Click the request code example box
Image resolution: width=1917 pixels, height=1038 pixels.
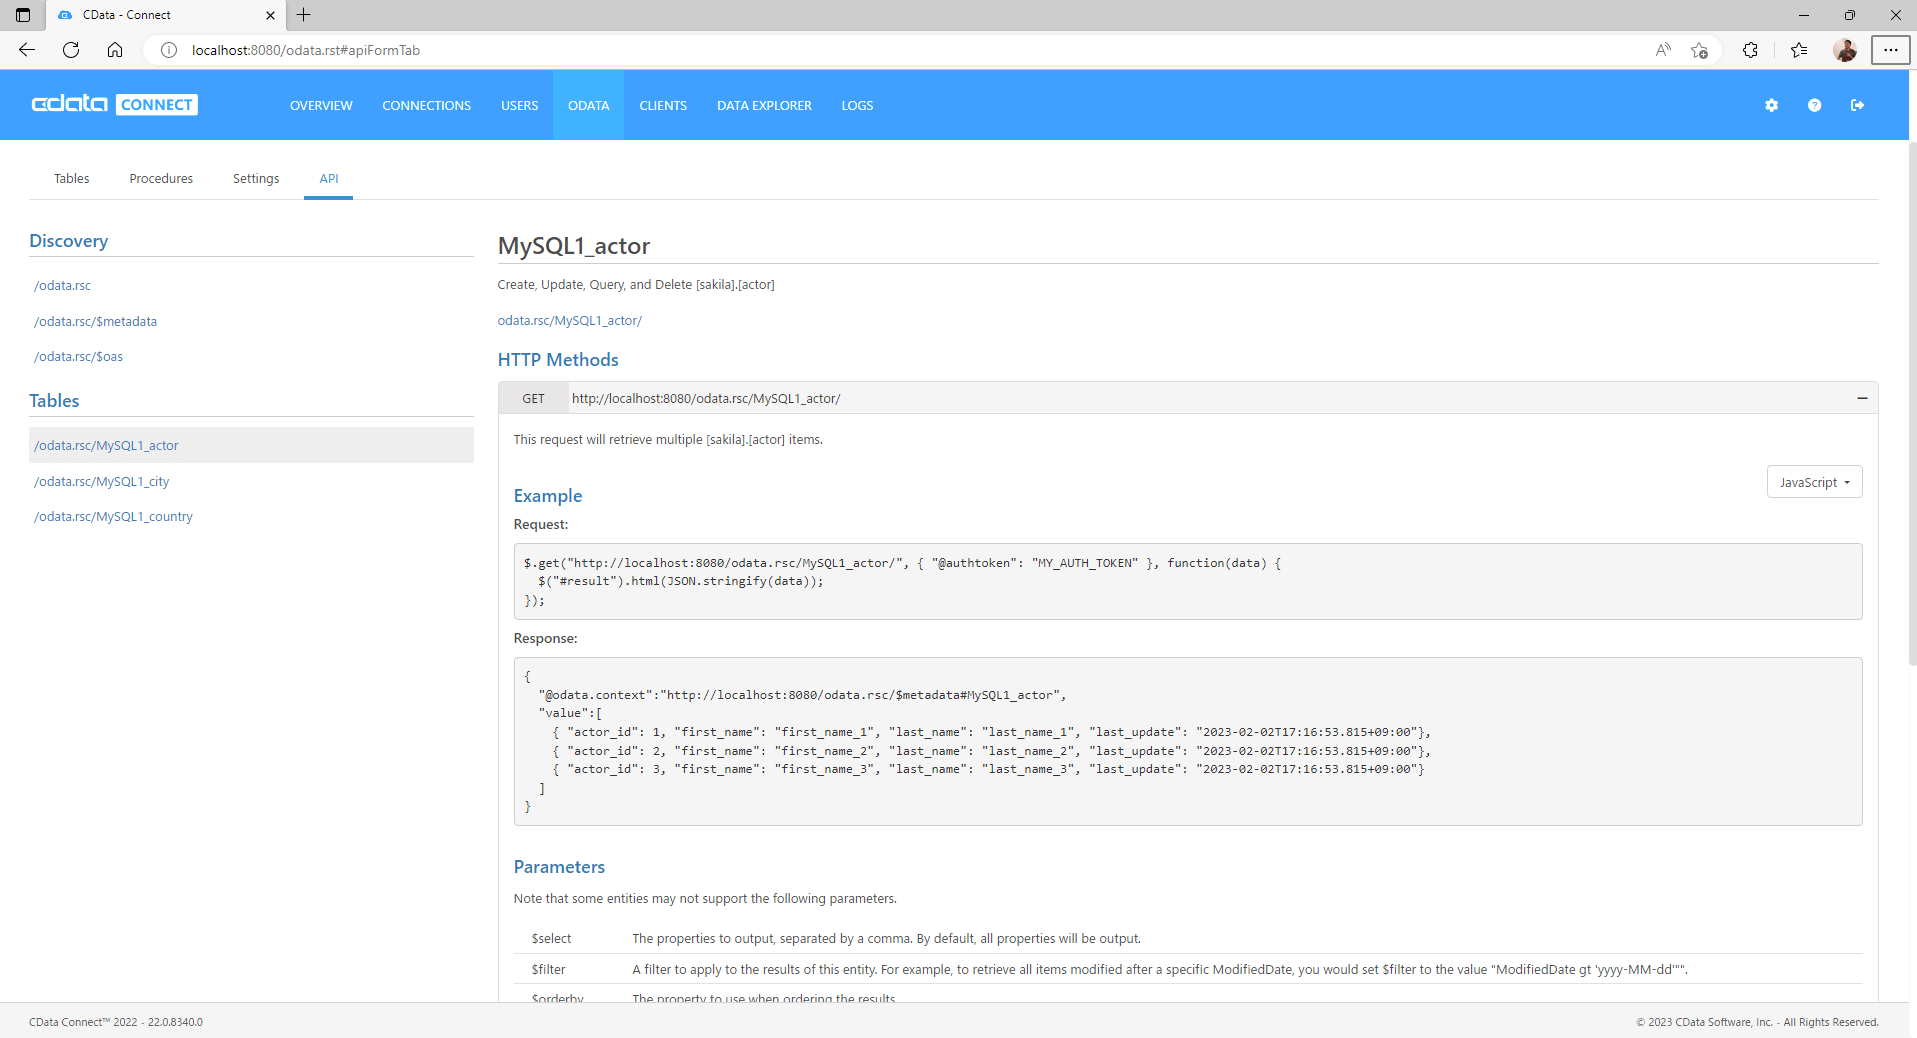tap(1188, 581)
